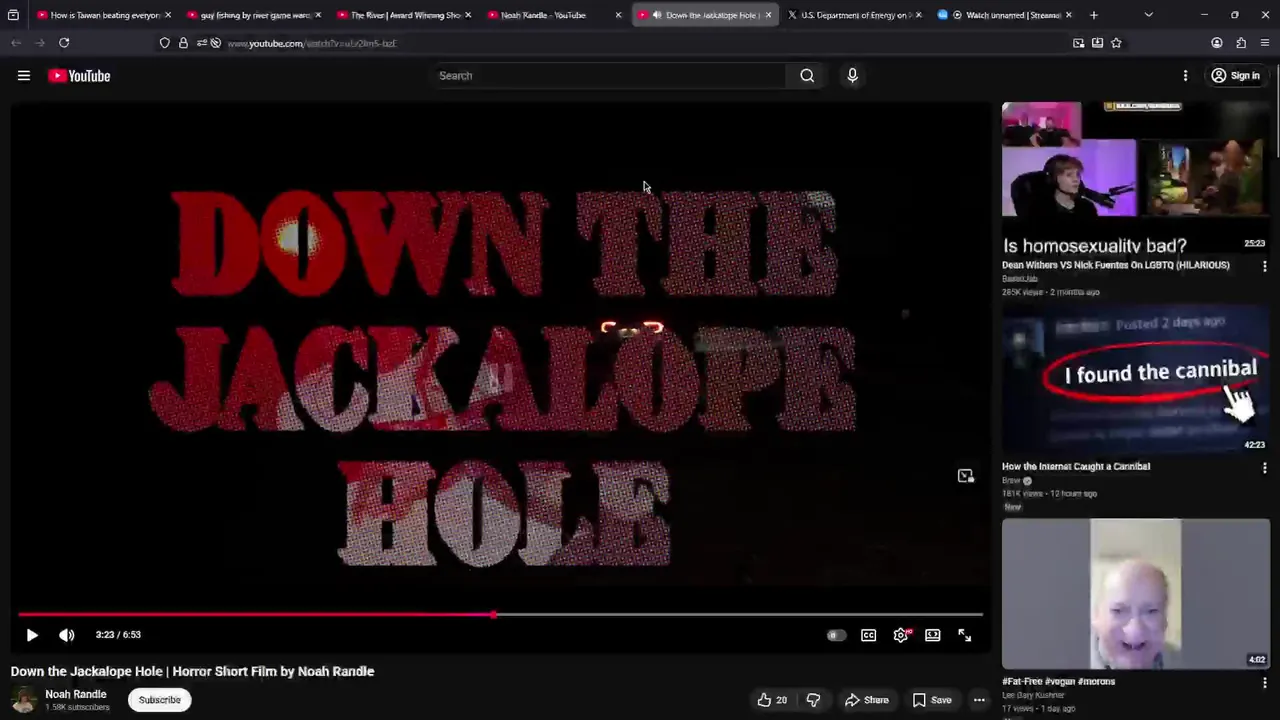Toggle the autoplay switch
The height and width of the screenshot is (720, 1280).
(x=836, y=635)
